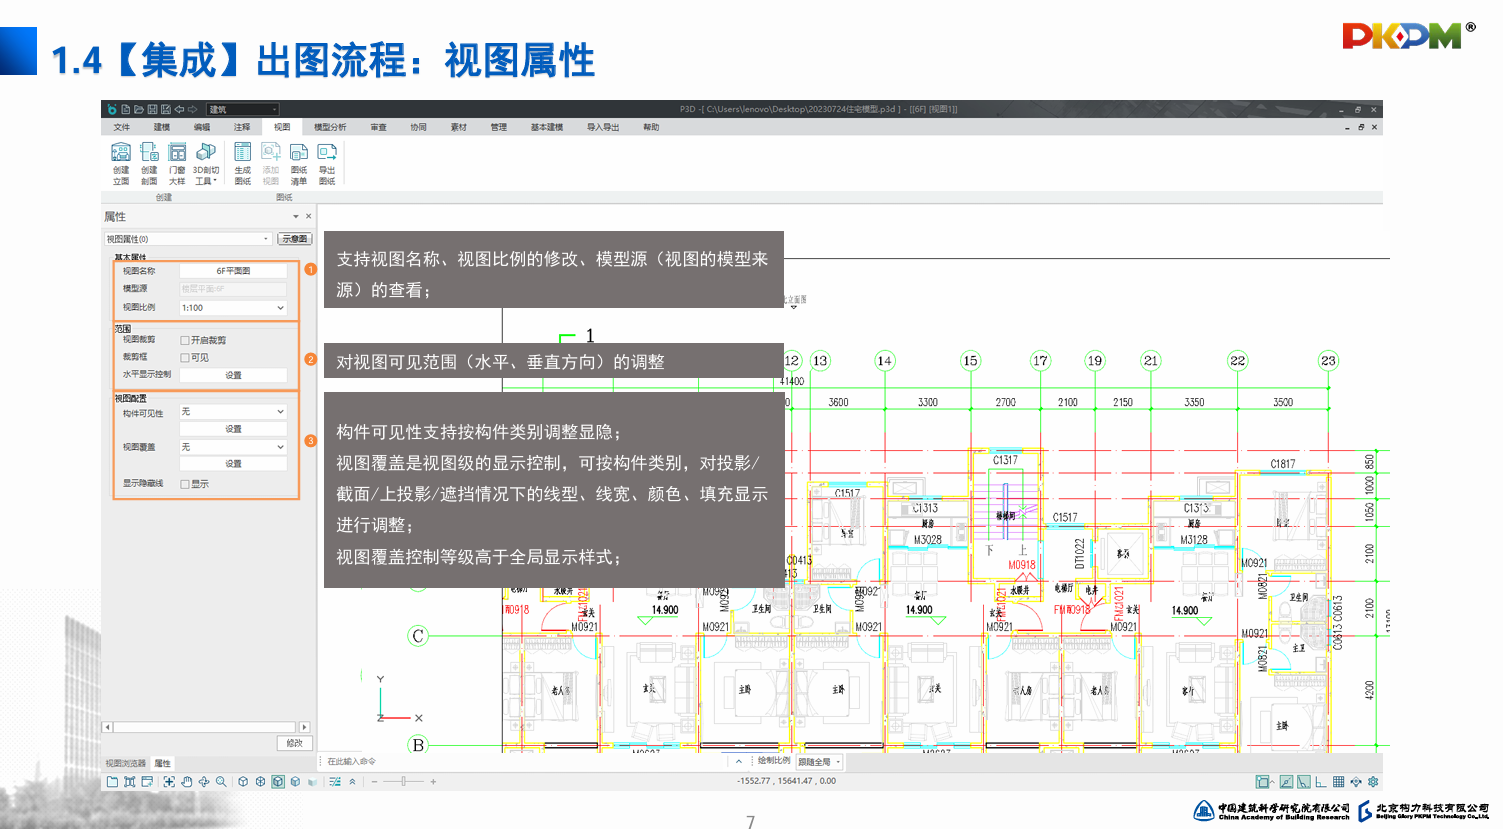Toggle the 裁剪框 可见 checkbox

tap(185, 357)
